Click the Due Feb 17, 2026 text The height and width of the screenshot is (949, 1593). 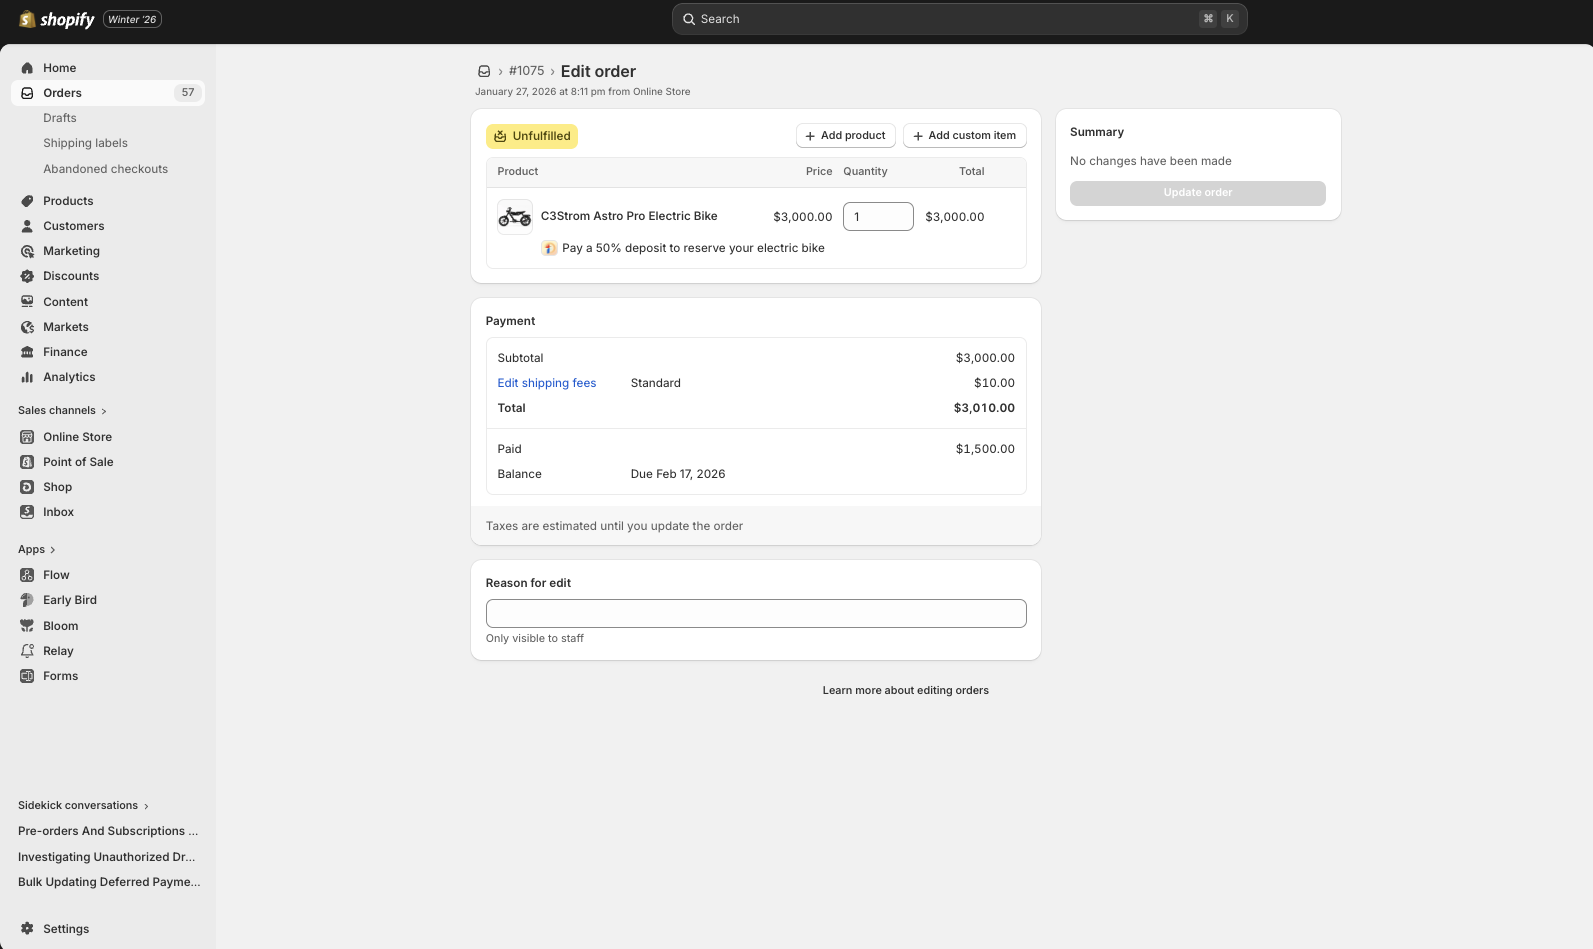tap(678, 474)
